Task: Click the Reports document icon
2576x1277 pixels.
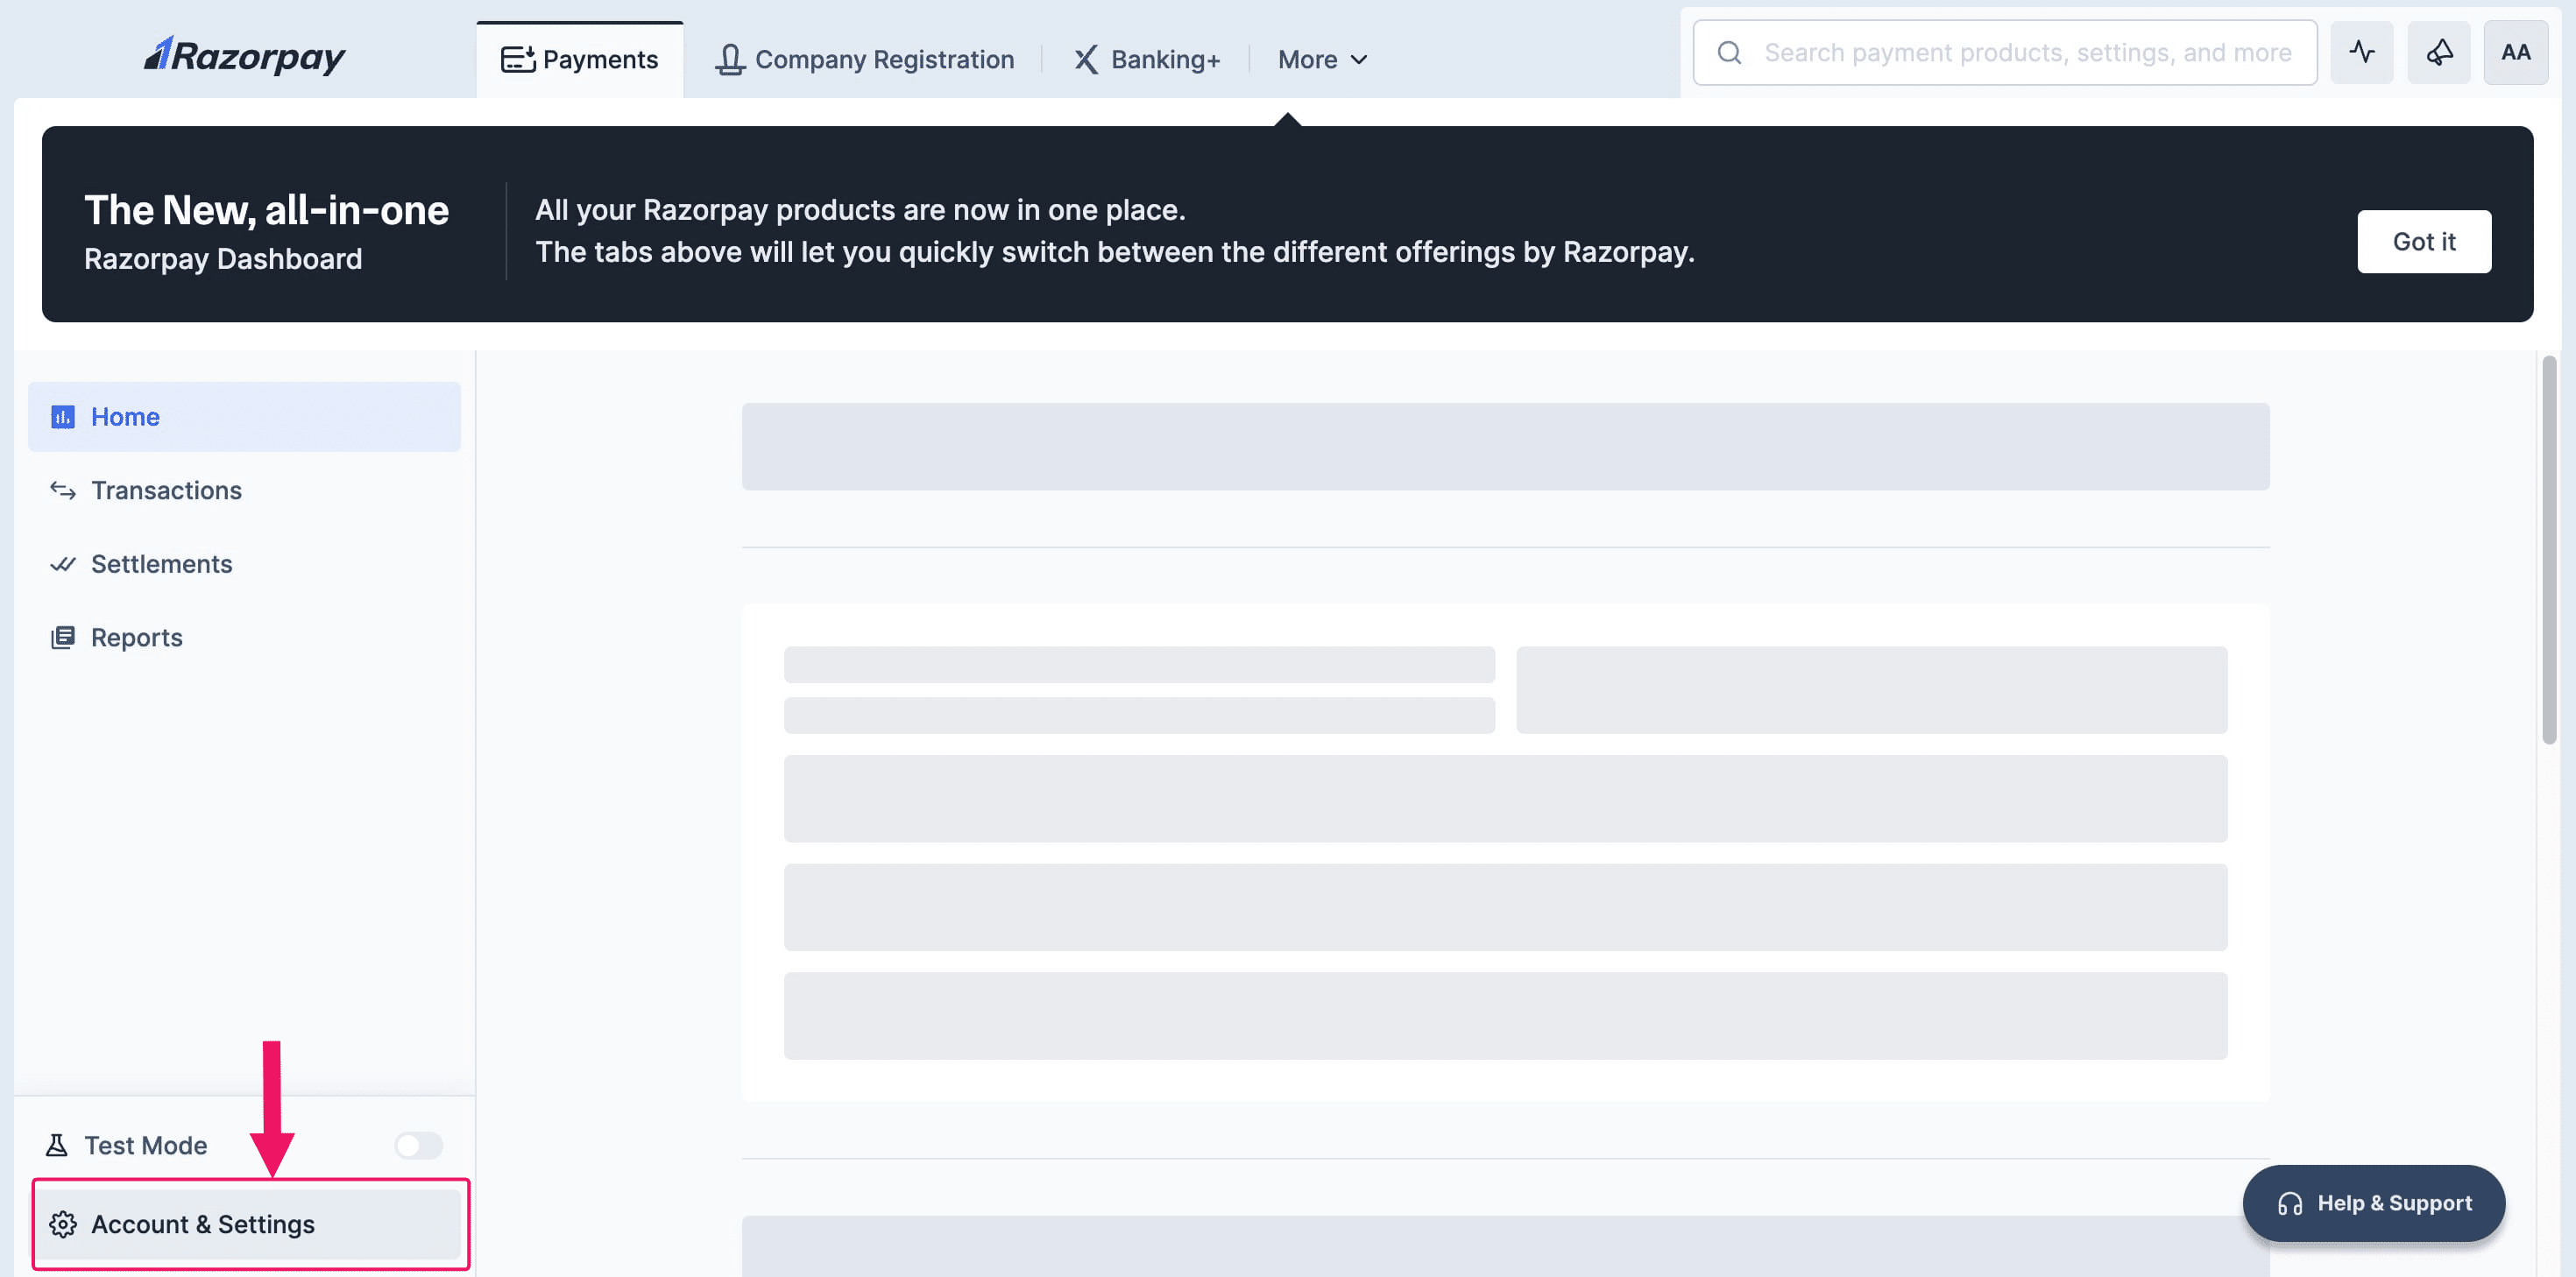Action: (63, 637)
